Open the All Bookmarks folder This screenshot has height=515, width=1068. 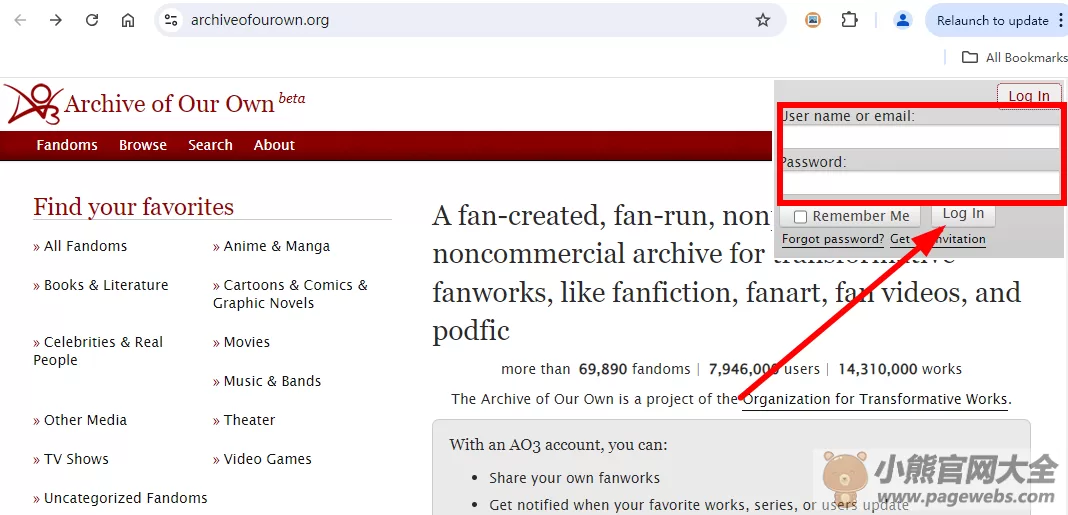point(1014,57)
